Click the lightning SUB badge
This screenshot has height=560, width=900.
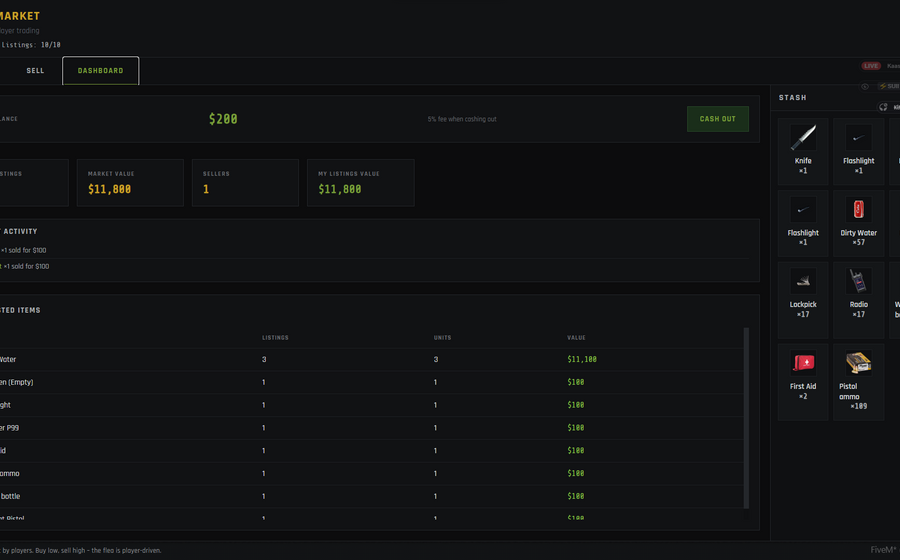(x=889, y=87)
